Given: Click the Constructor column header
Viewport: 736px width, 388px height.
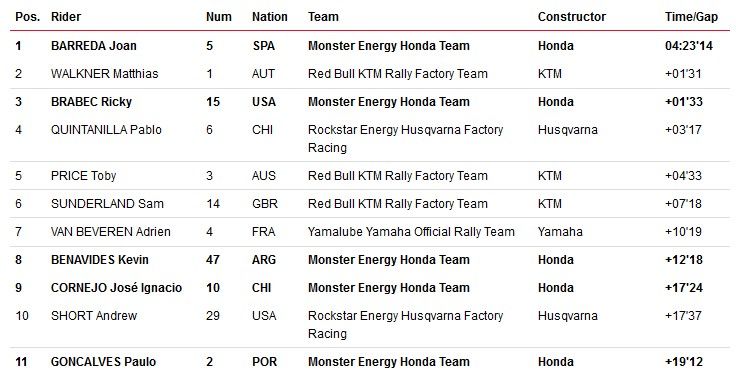Looking at the screenshot, I should [572, 17].
